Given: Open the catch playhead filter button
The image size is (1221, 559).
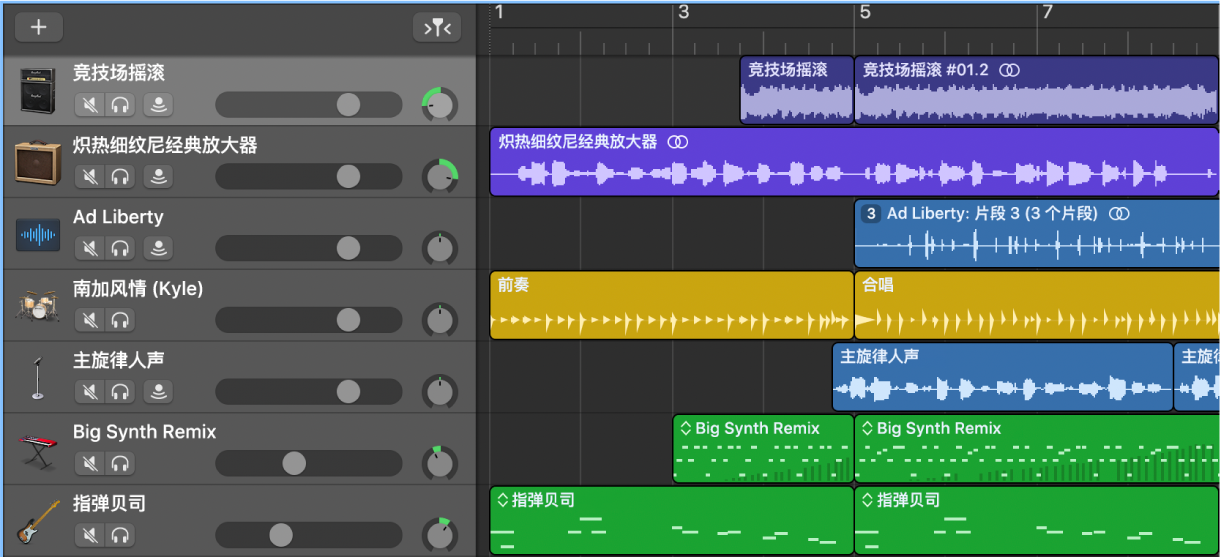Looking at the screenshot, I should [x=437, y=27].
